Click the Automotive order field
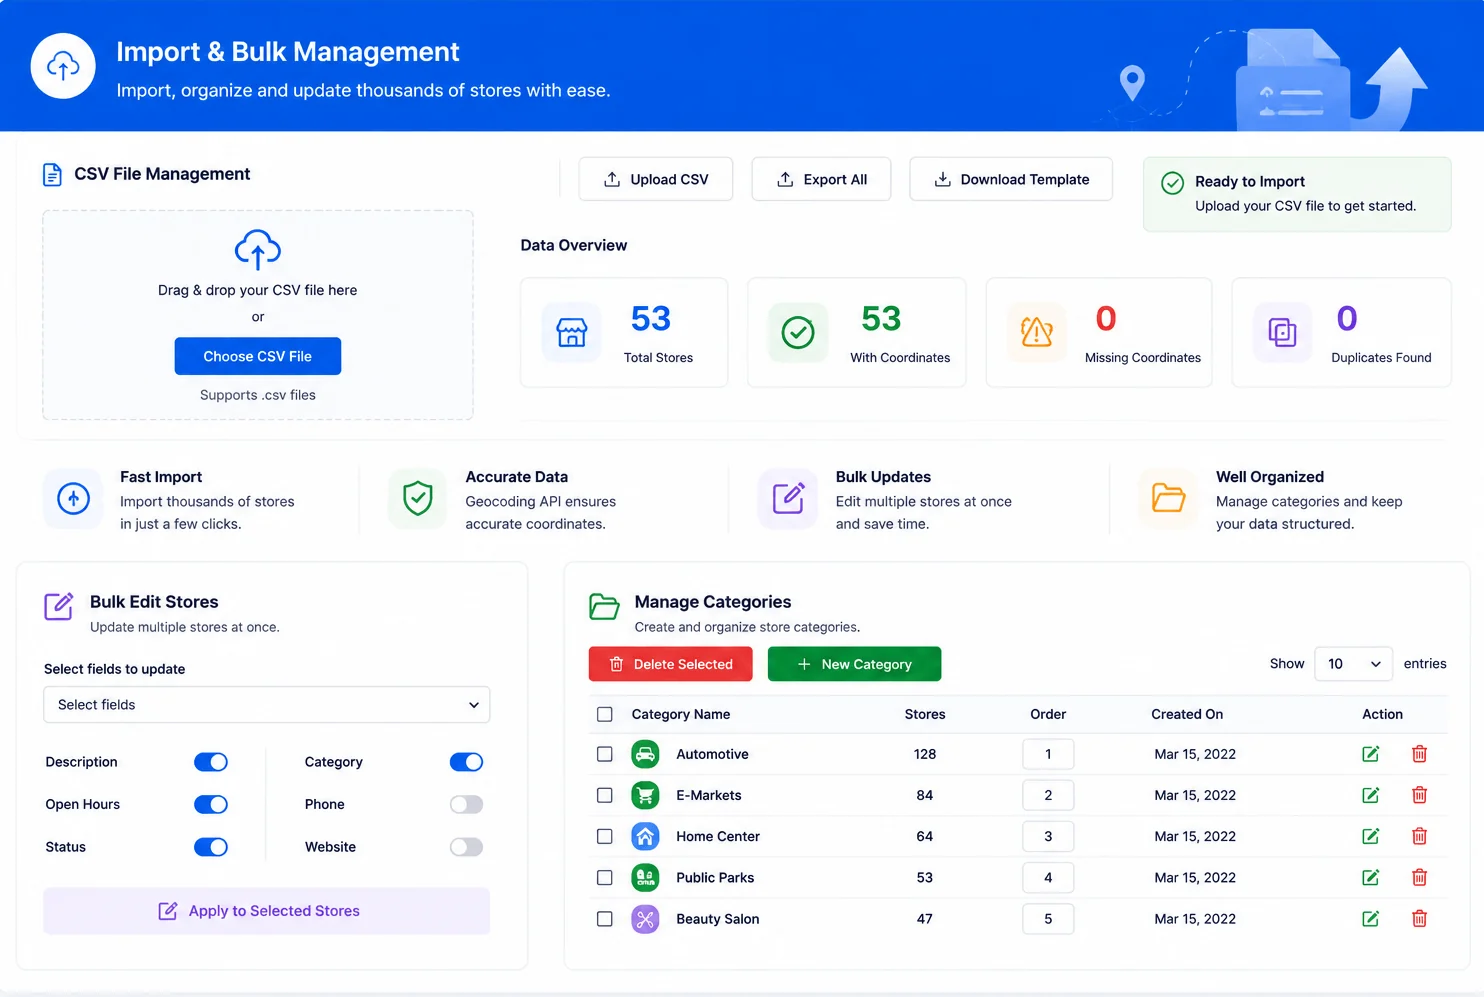This screenshot has height=997, width=1484. 1048,754
